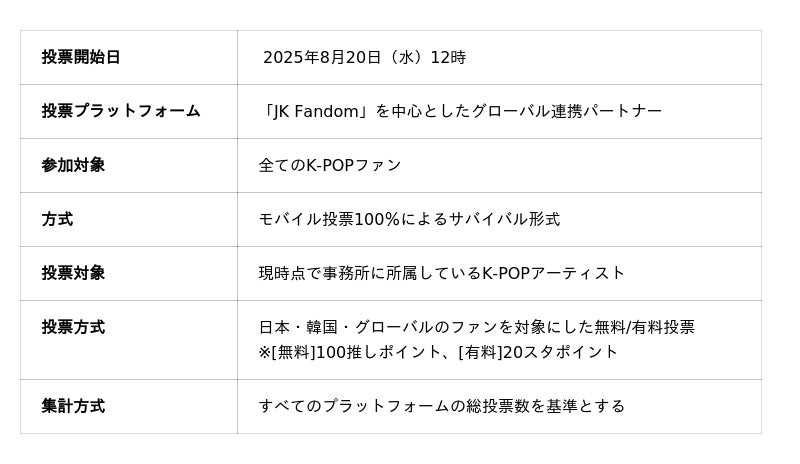Click the 参加対象 label
This screenshot has width=800, height=464.
click(x=73, y=165)
